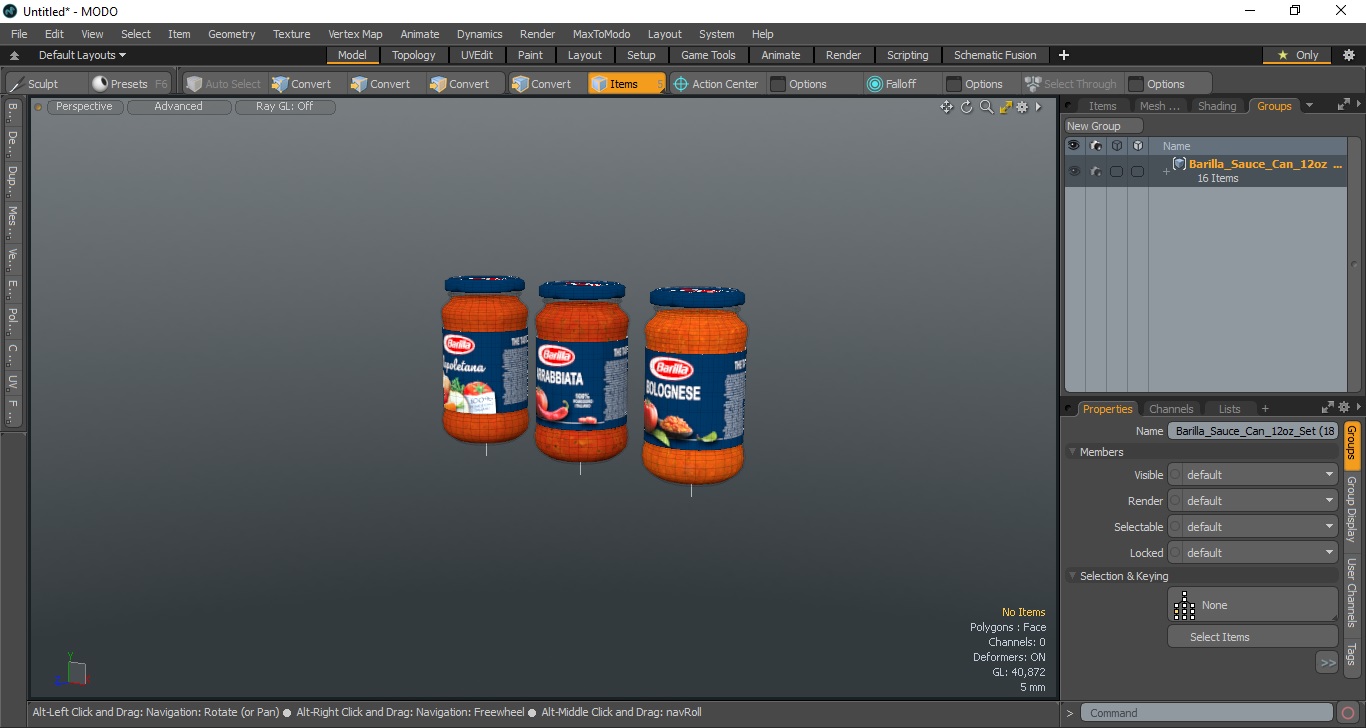Click the Command input field
The height and width of the screenshot is (728, 1366).
pos(1209,713)
